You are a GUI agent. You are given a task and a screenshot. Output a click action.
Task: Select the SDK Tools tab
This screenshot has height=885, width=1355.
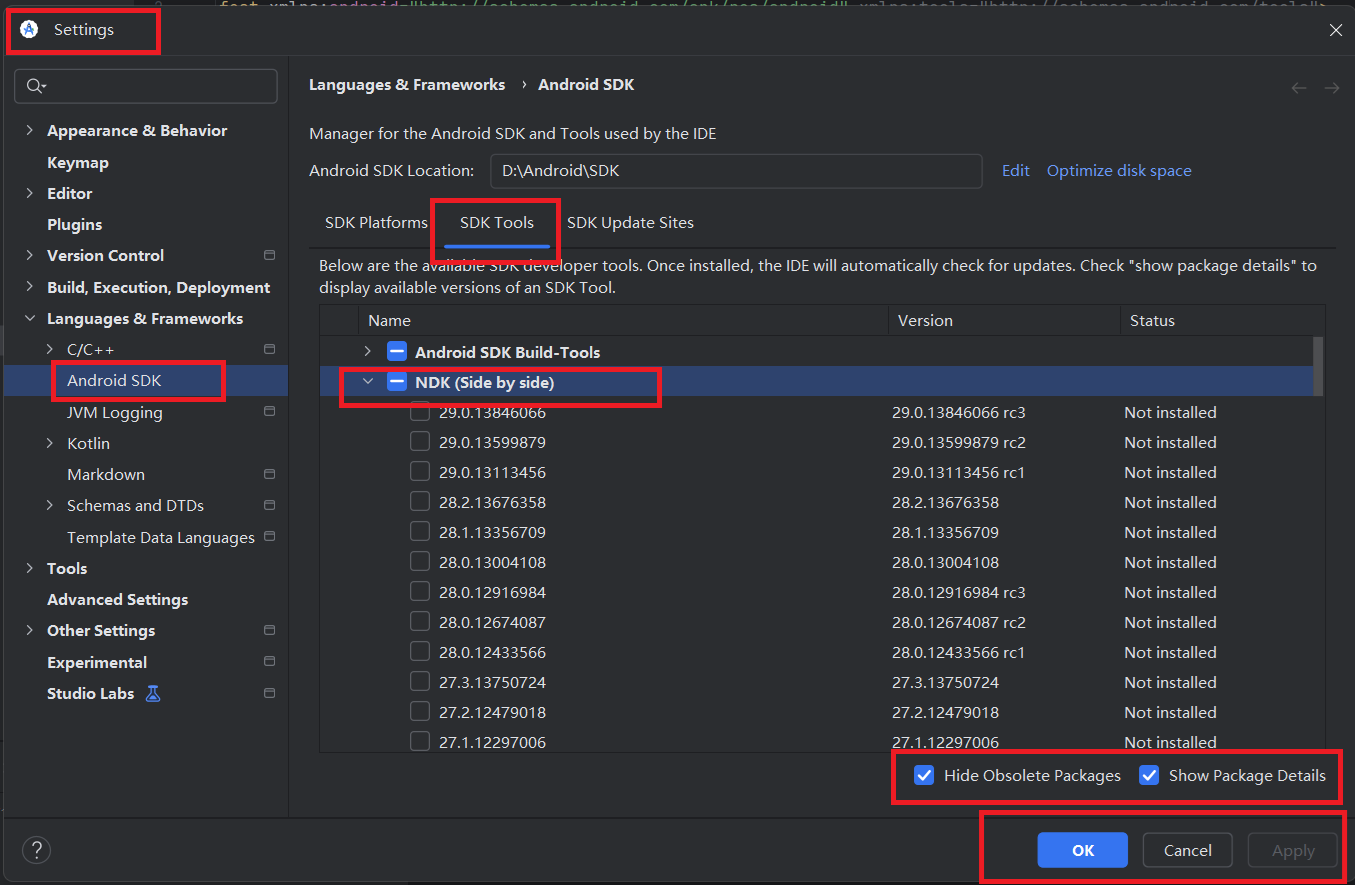[497, 222]
